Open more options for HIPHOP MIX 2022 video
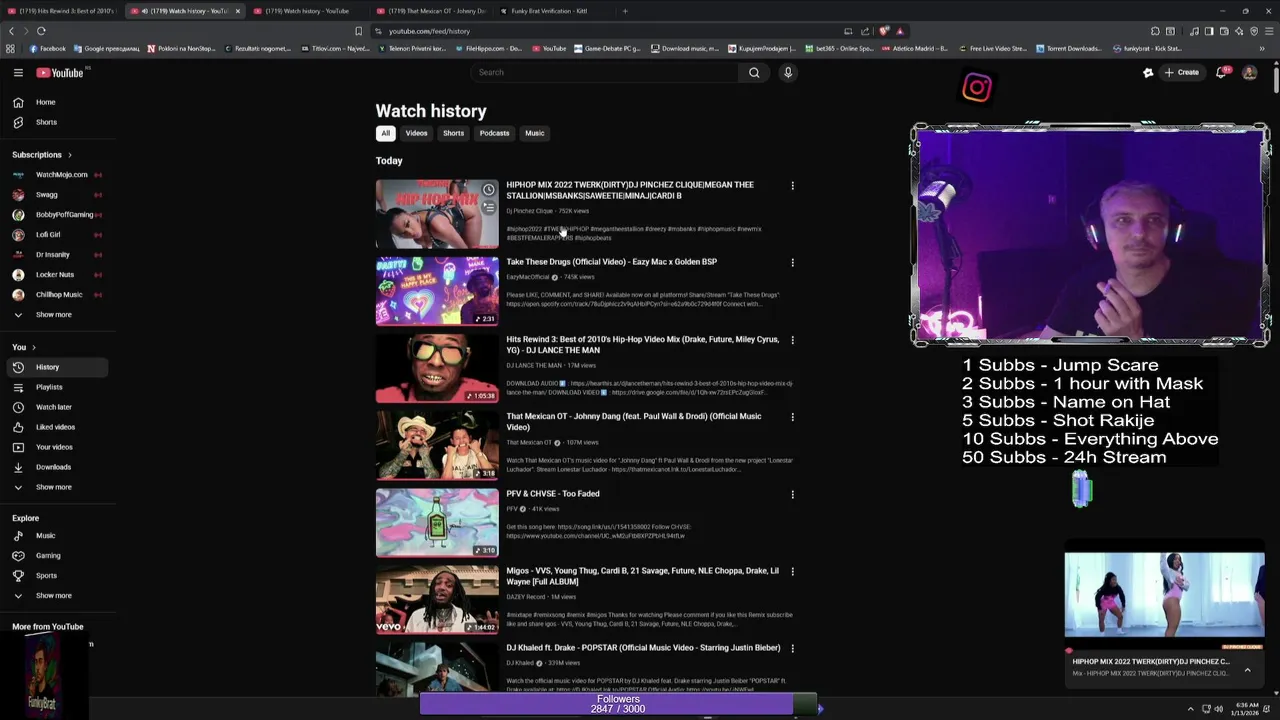This screenshot has height=720, width=1280. click(792, 186)
